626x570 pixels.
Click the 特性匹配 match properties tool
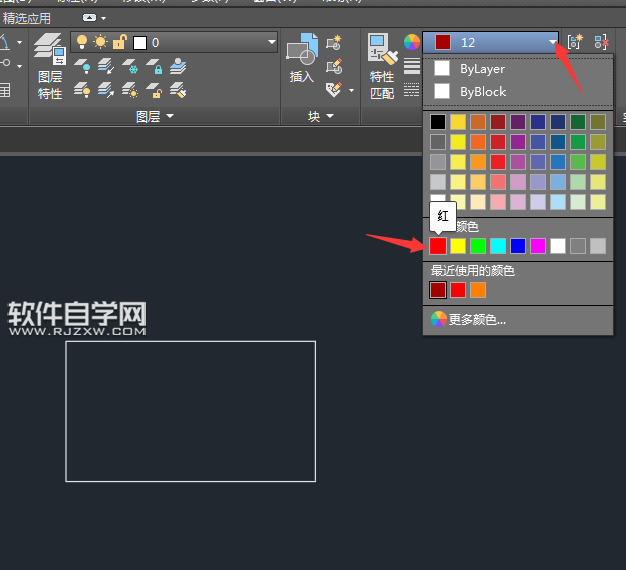click(x=382, y=66)
